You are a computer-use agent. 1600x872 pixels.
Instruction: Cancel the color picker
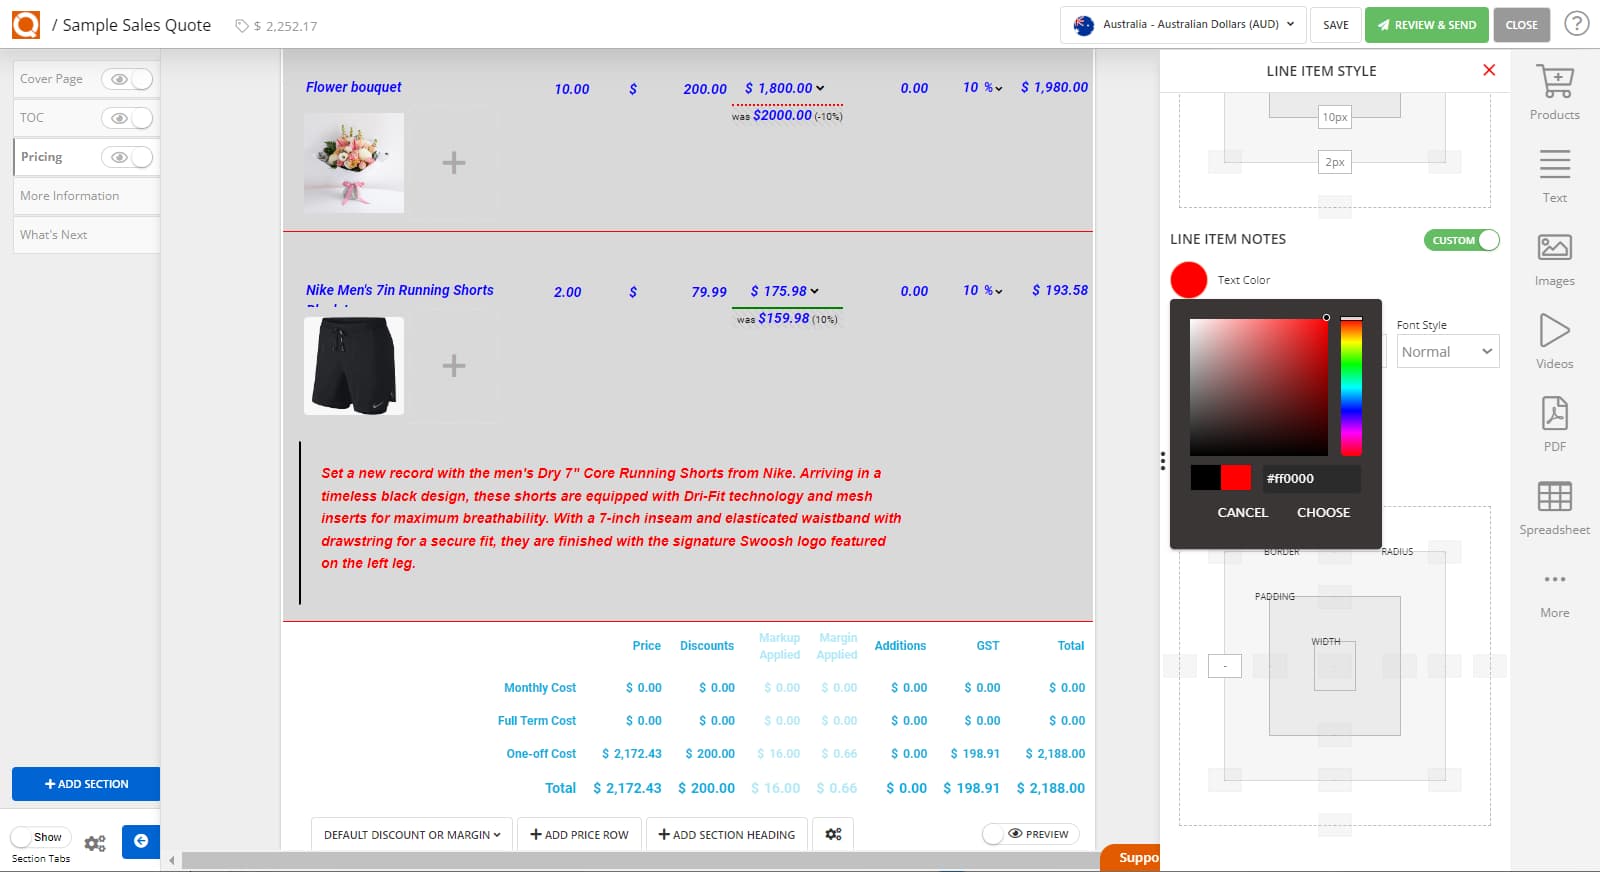click(1242, 512)
